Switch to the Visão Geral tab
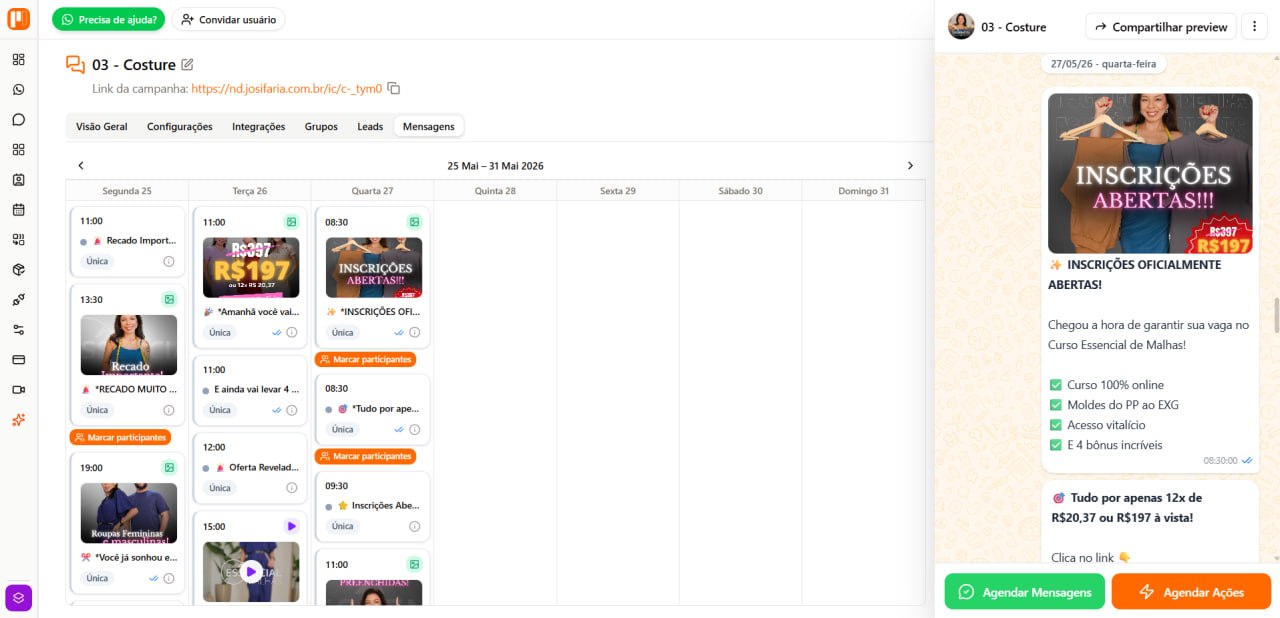Image resolution: width=1280 pixels, height=618 pixels. click(x=102, y=127)
